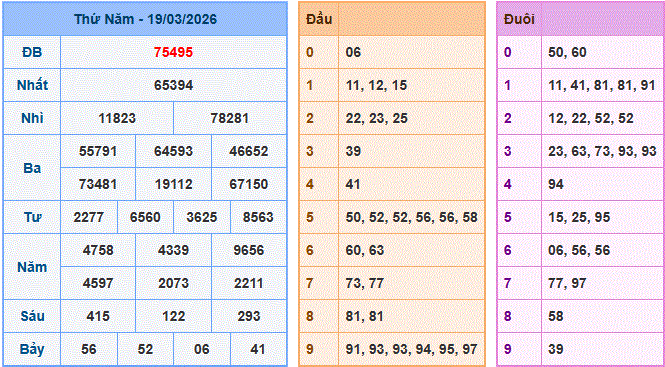
Task: Click fifth prize number 4597
Action: point(98,283)
